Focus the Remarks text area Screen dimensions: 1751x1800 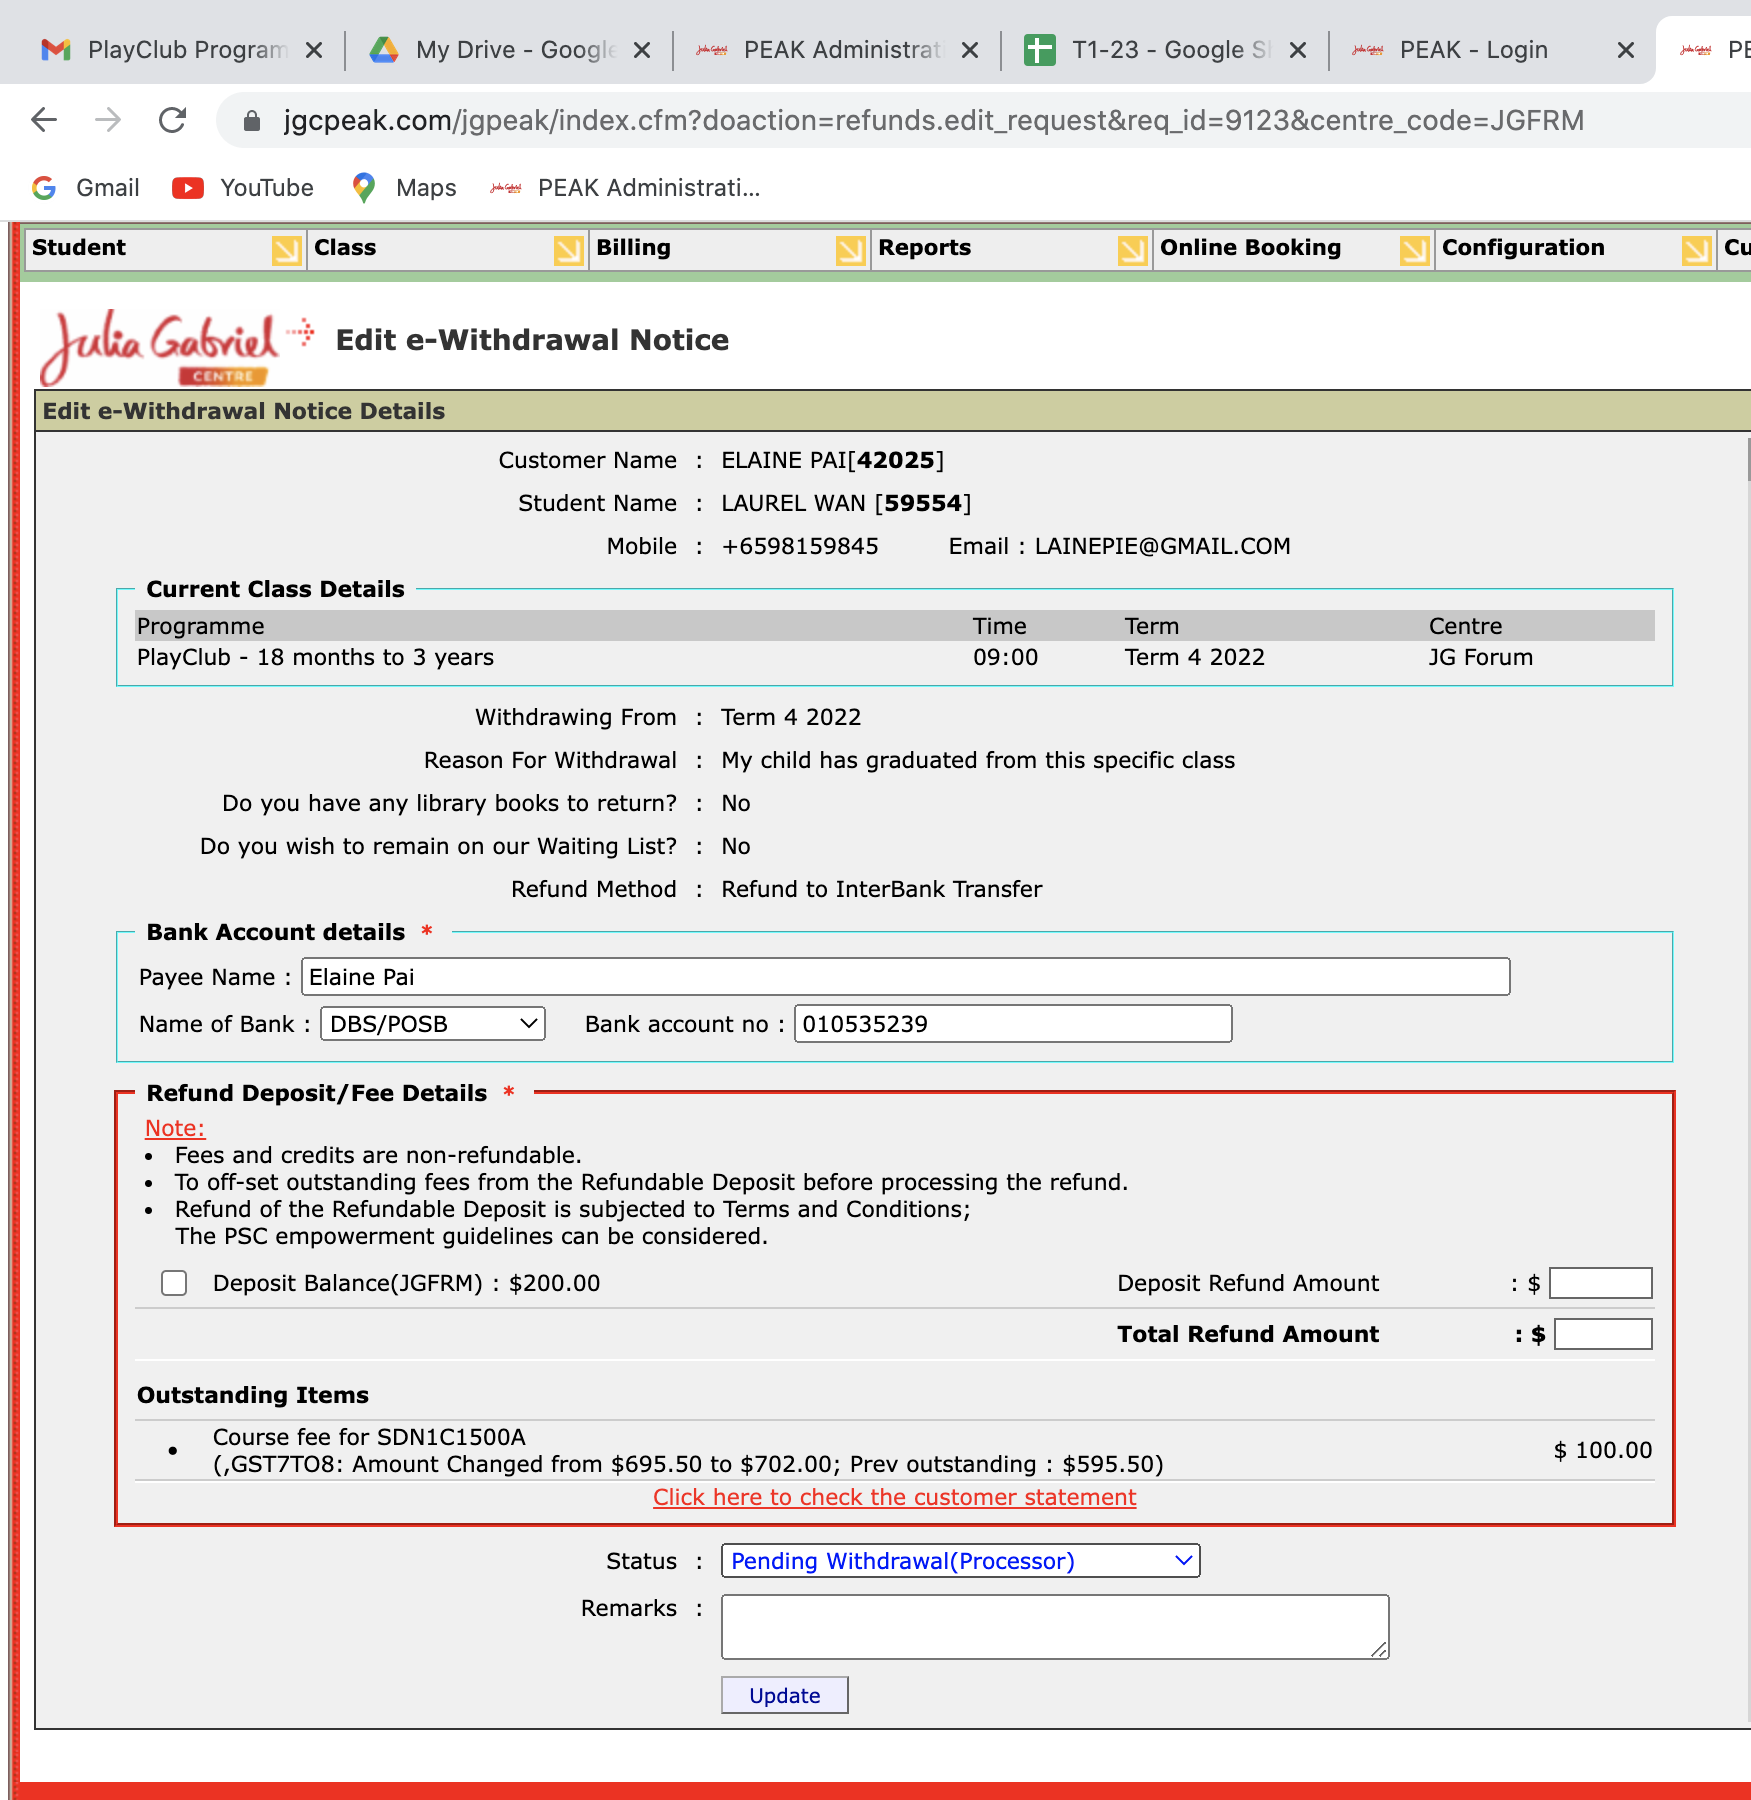[1054, 1627]
